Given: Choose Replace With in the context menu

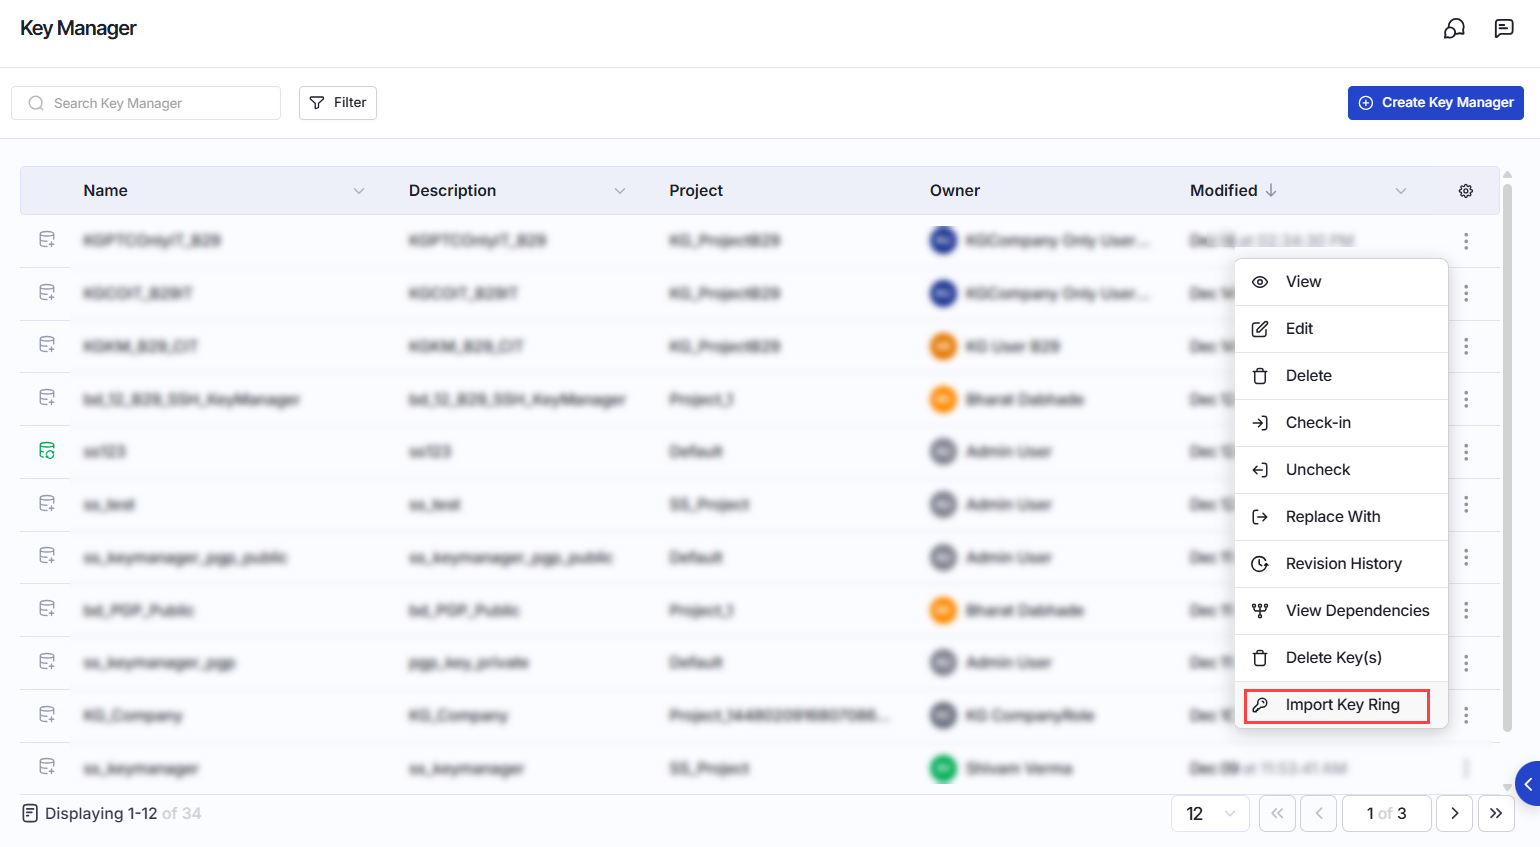Looking at the screenshot, I should [x=1341, y=517].
